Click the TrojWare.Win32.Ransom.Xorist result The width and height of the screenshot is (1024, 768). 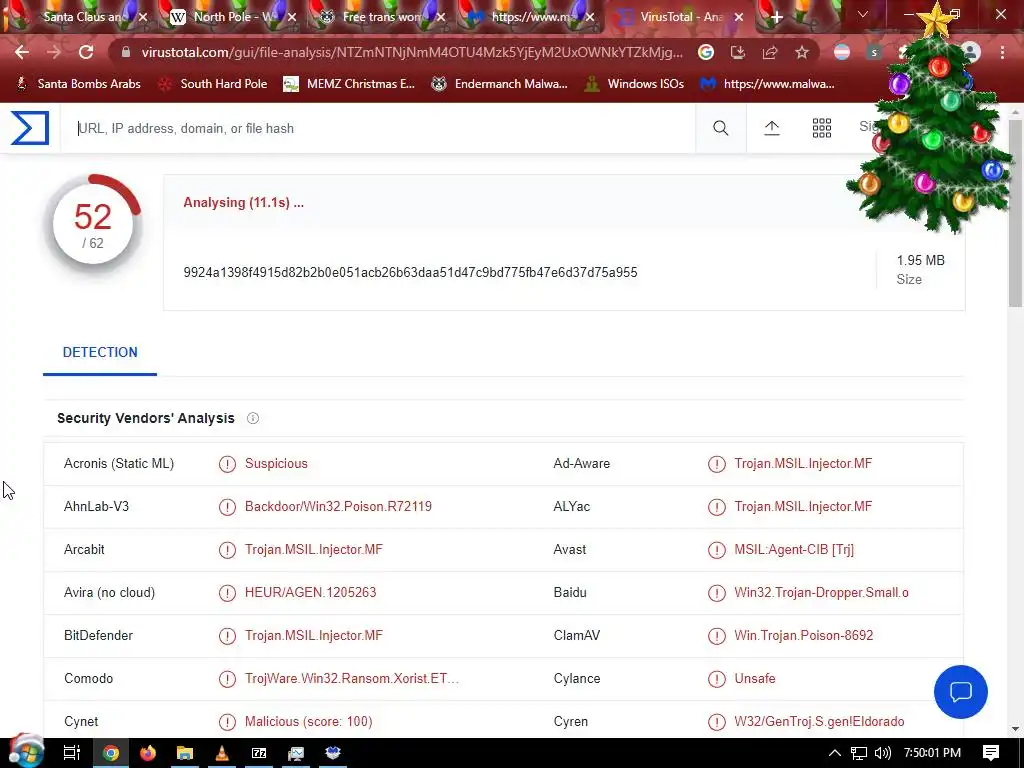[x=351, y=679]
